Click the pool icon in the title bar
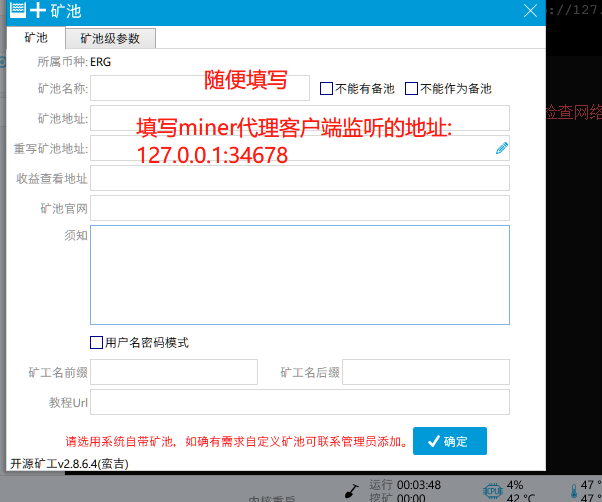The image size is (602, 502). point(18,10)
